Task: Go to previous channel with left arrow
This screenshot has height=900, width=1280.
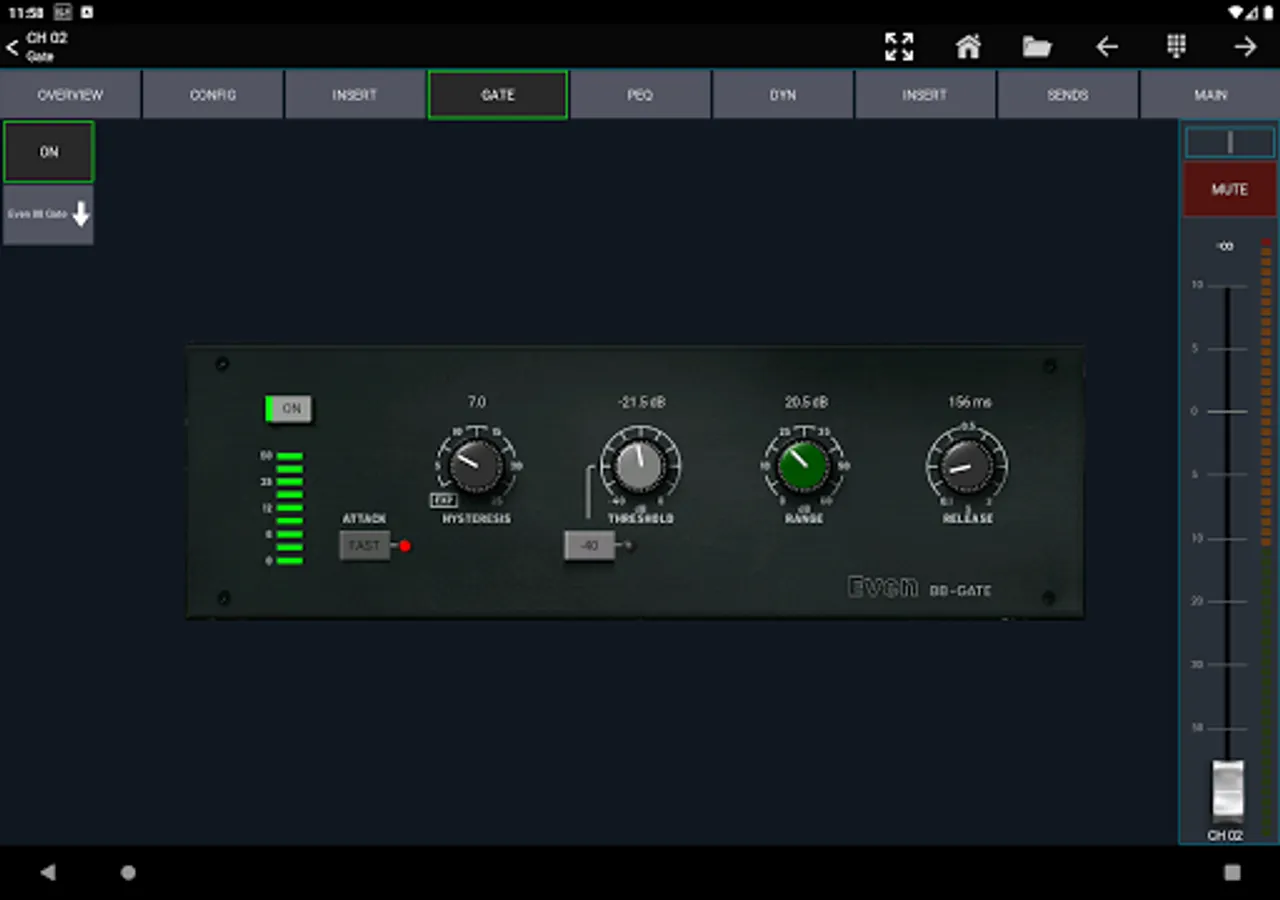Action: coord(1106,47)
